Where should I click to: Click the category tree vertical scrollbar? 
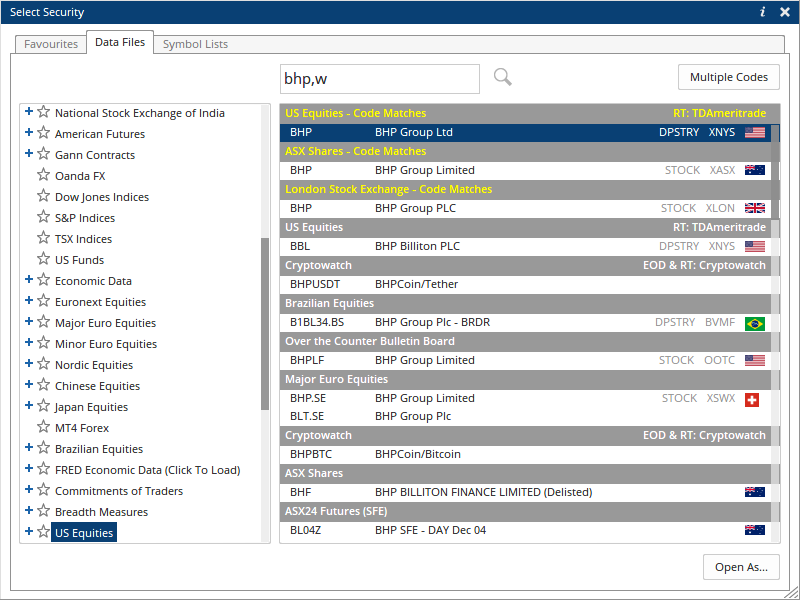[x=265, y=323]
